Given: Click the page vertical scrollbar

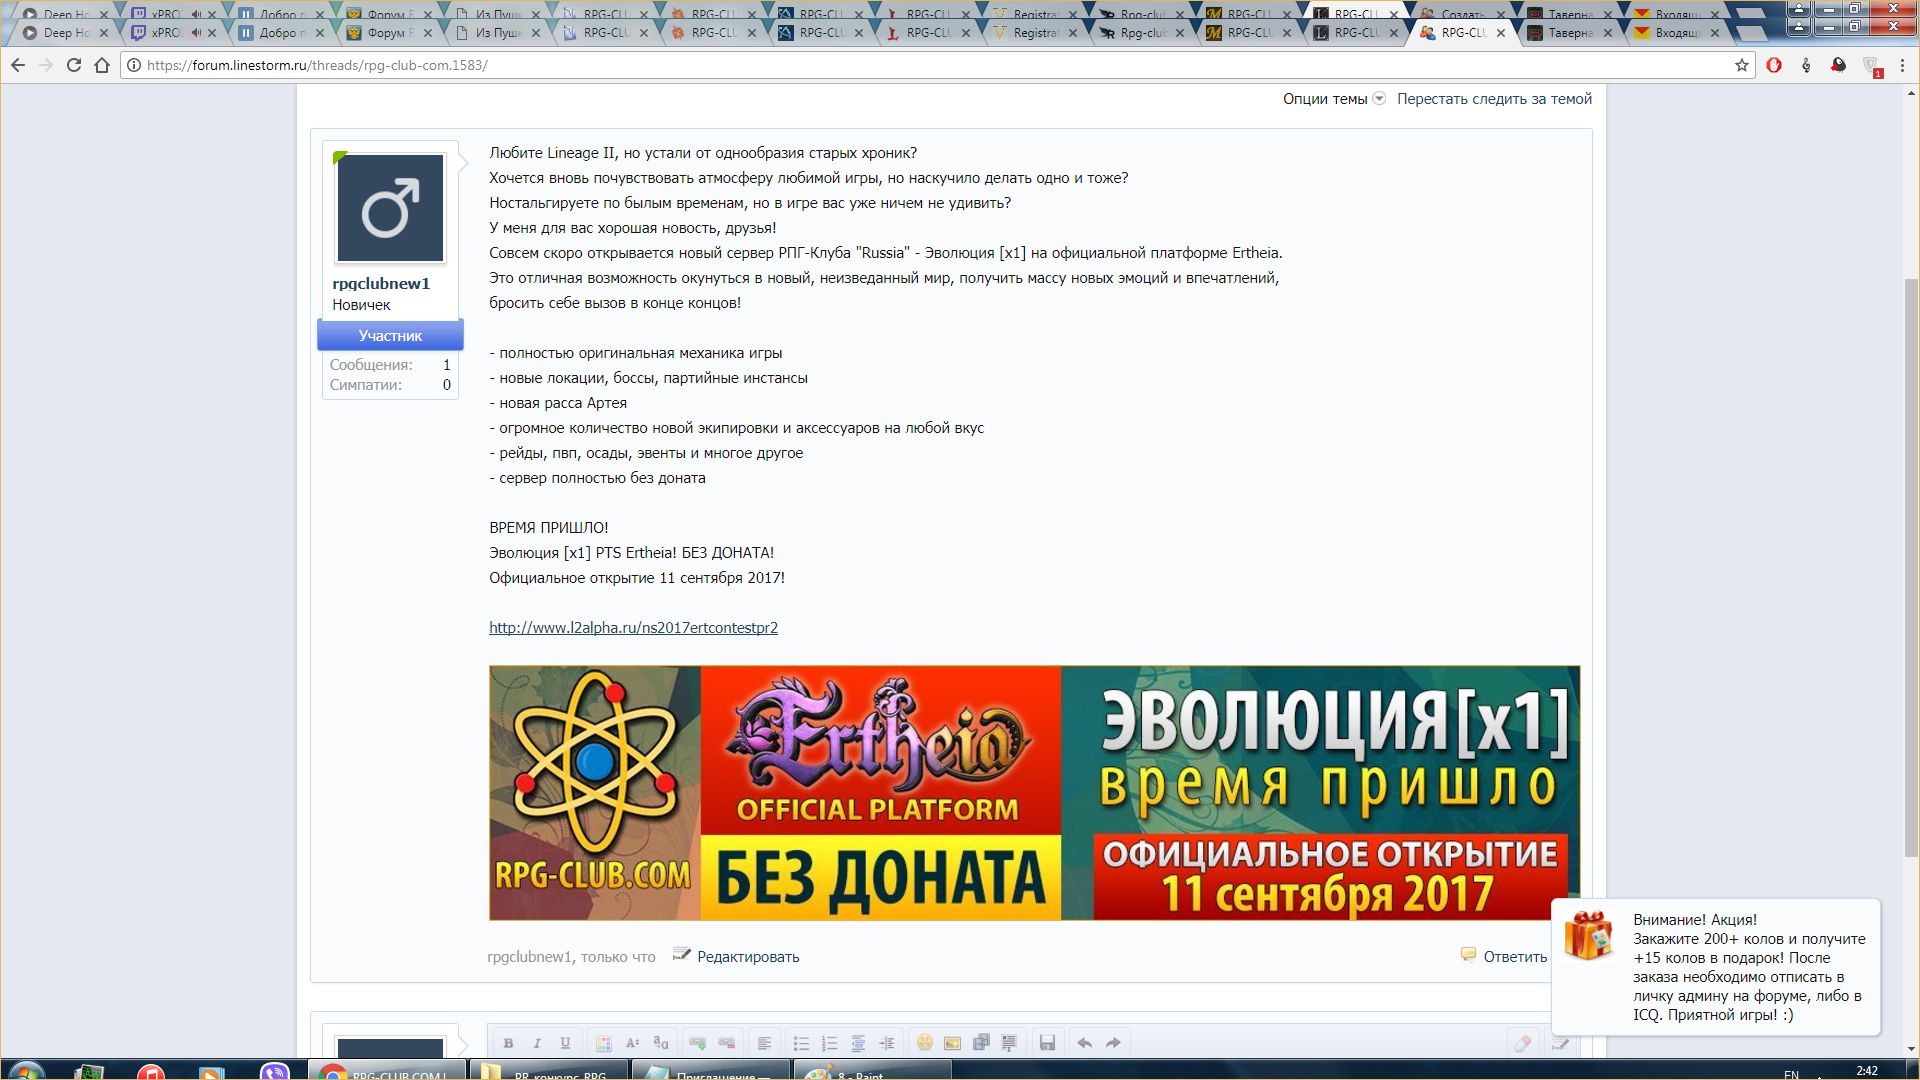Looking at the screenshot, I should pyautogui.click(x=1911, y=570).
